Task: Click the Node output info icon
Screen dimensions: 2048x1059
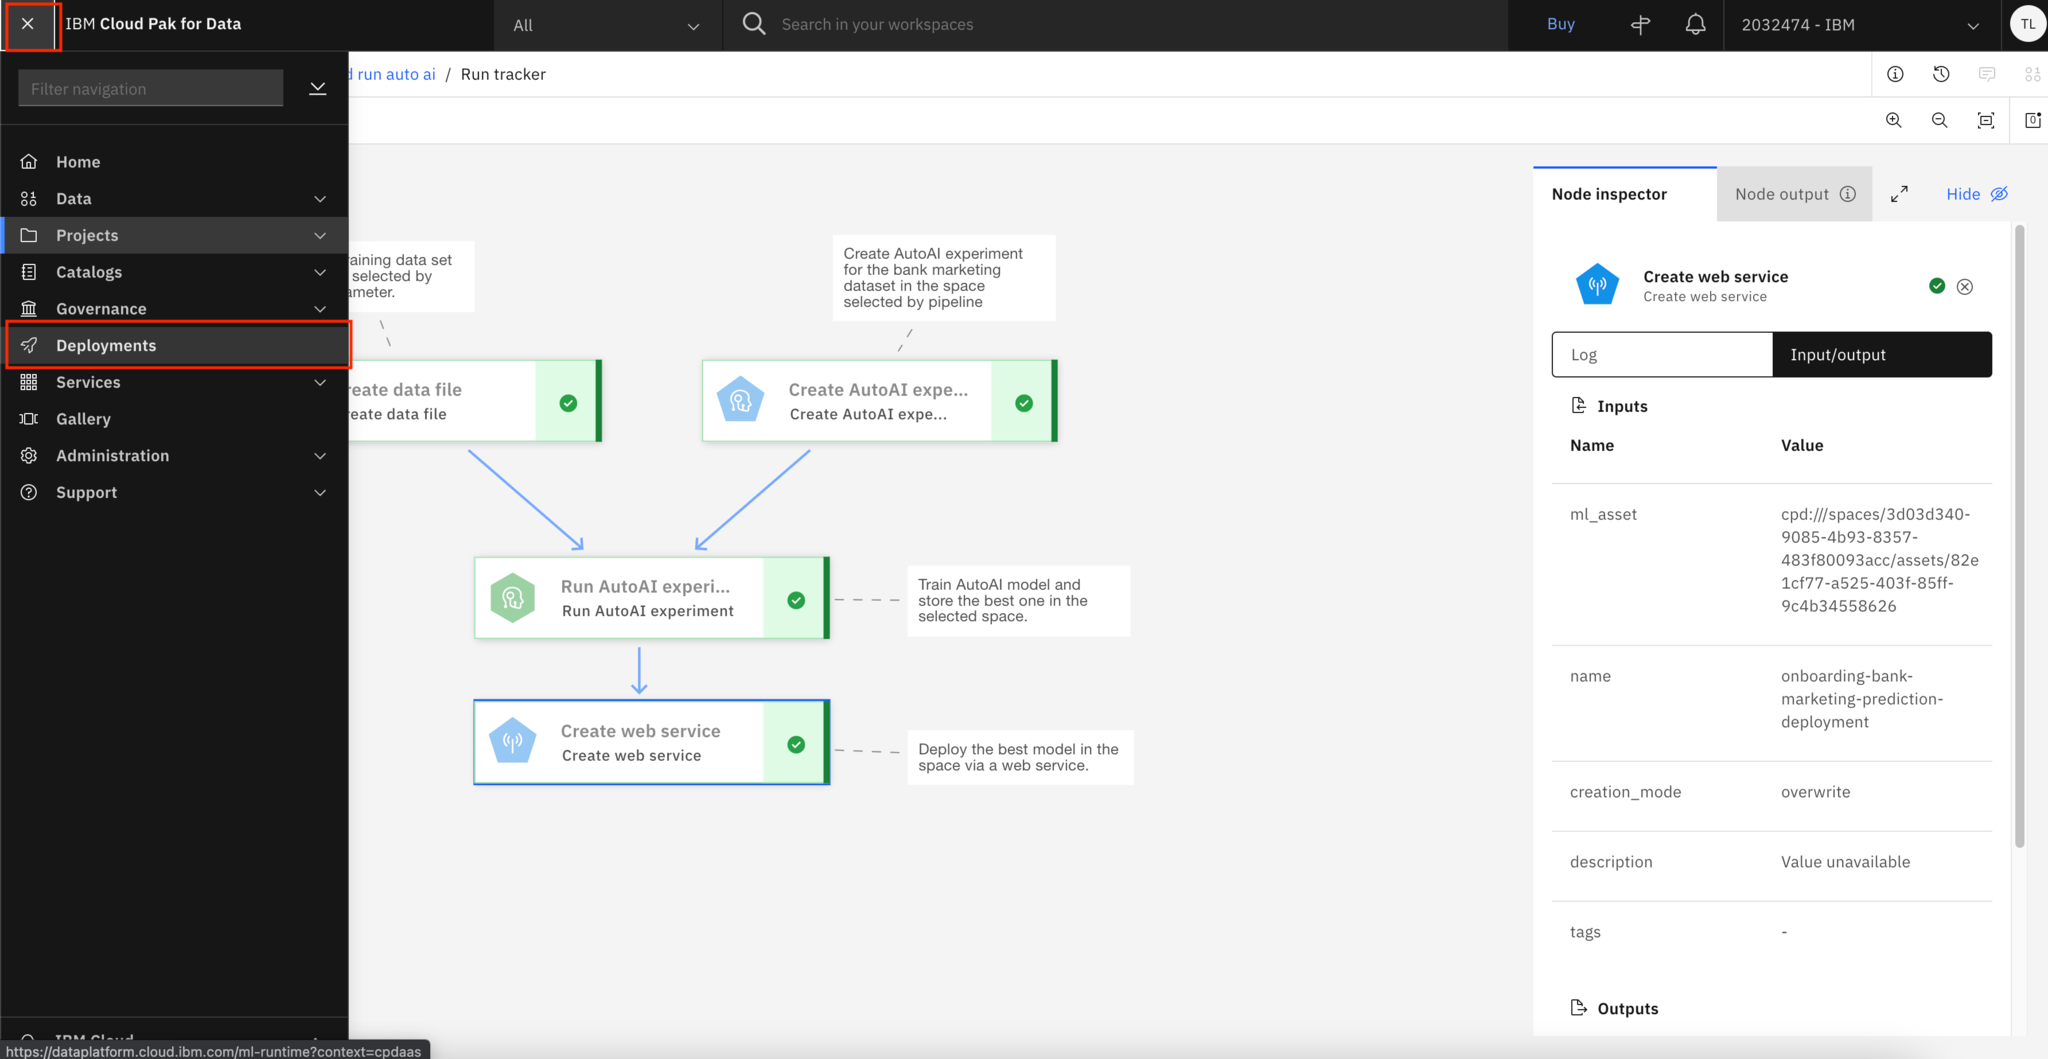Action: click(x=1848, y=194)
